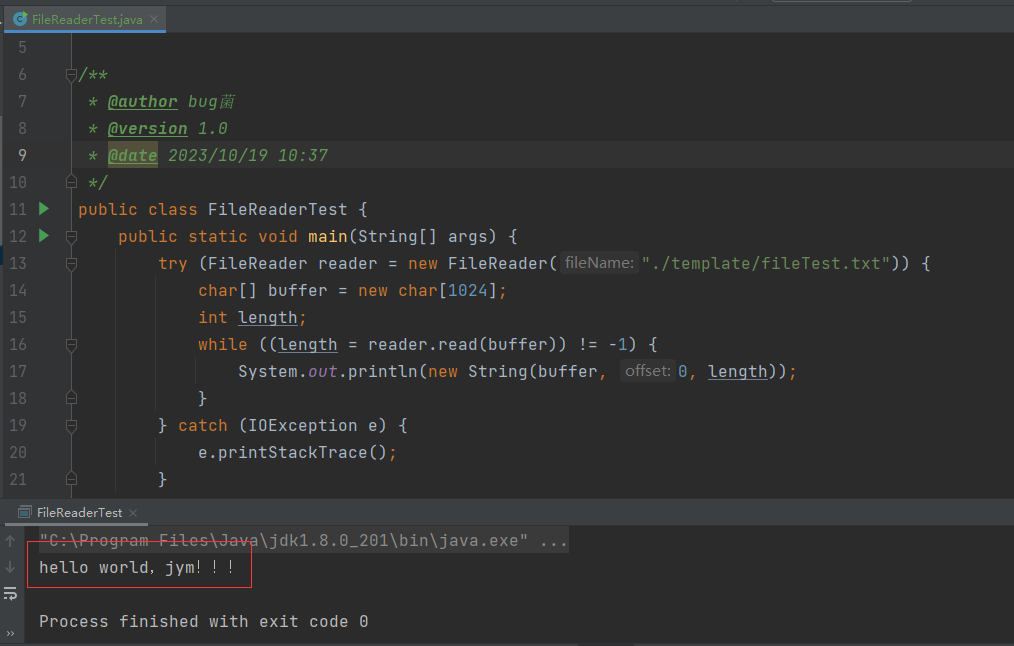Click the date value 2023/10/19 10:37

click(248, 156)
